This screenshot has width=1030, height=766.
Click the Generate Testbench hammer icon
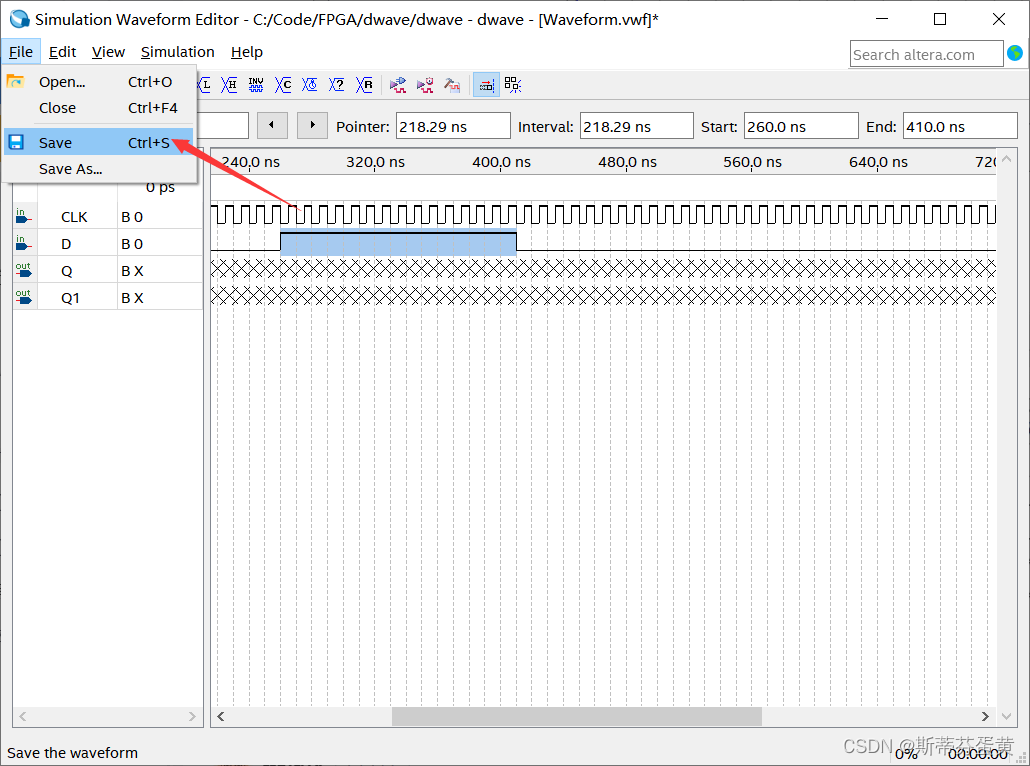(x=452, y=85)
